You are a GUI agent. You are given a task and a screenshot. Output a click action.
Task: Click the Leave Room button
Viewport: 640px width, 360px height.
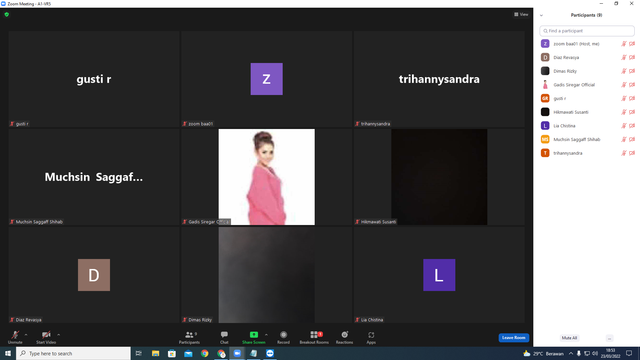pos(513,338)
